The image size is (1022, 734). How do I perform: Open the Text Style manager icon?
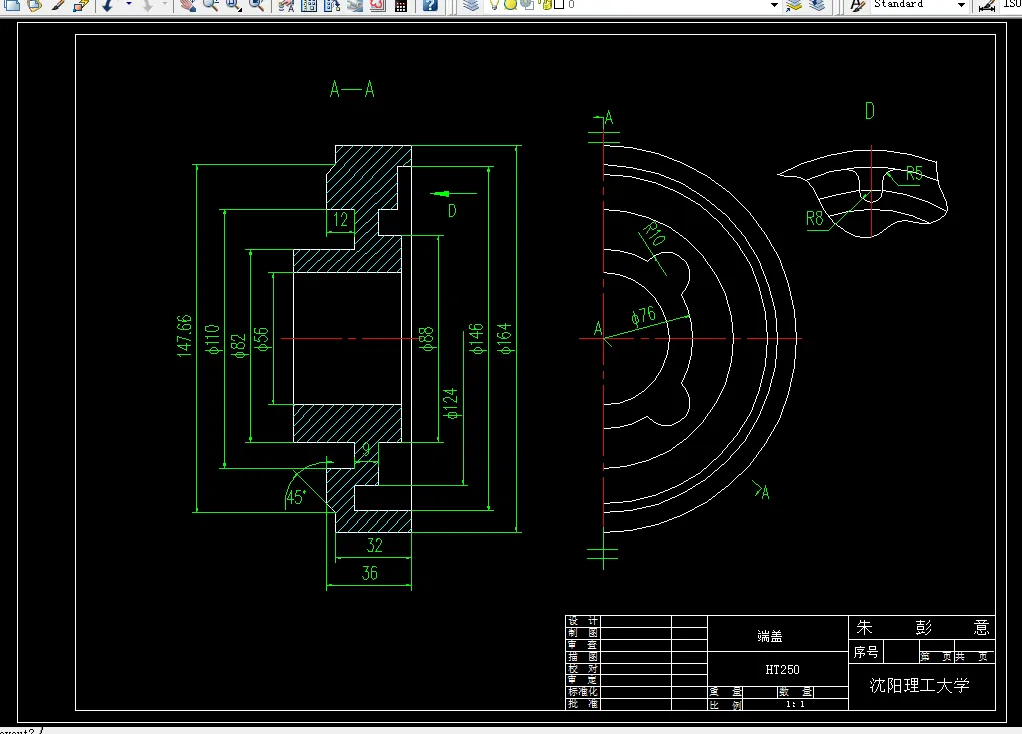point(858,5)
